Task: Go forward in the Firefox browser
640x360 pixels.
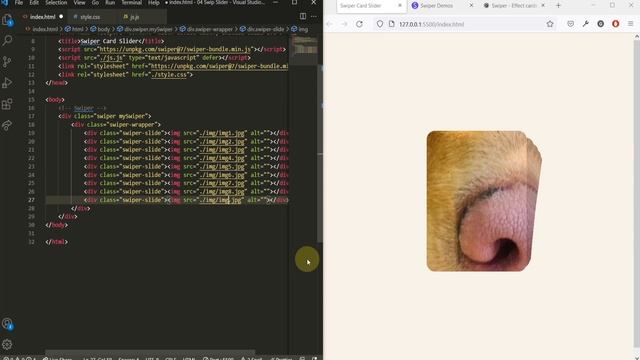Action: [x=344, y=24]
